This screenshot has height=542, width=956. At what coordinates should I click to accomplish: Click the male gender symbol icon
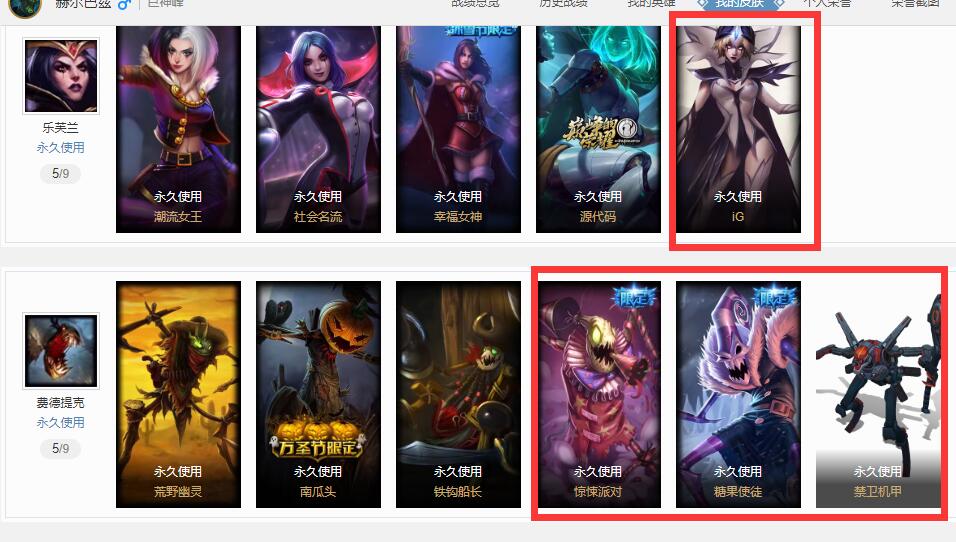(x=124, y=4)
